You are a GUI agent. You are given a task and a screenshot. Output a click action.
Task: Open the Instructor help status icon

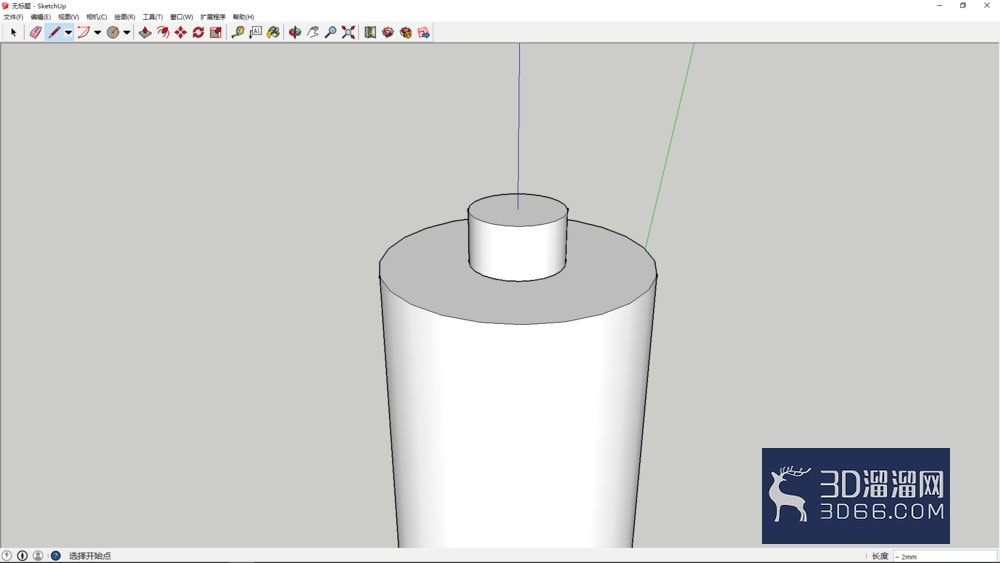tap(55, 555)
